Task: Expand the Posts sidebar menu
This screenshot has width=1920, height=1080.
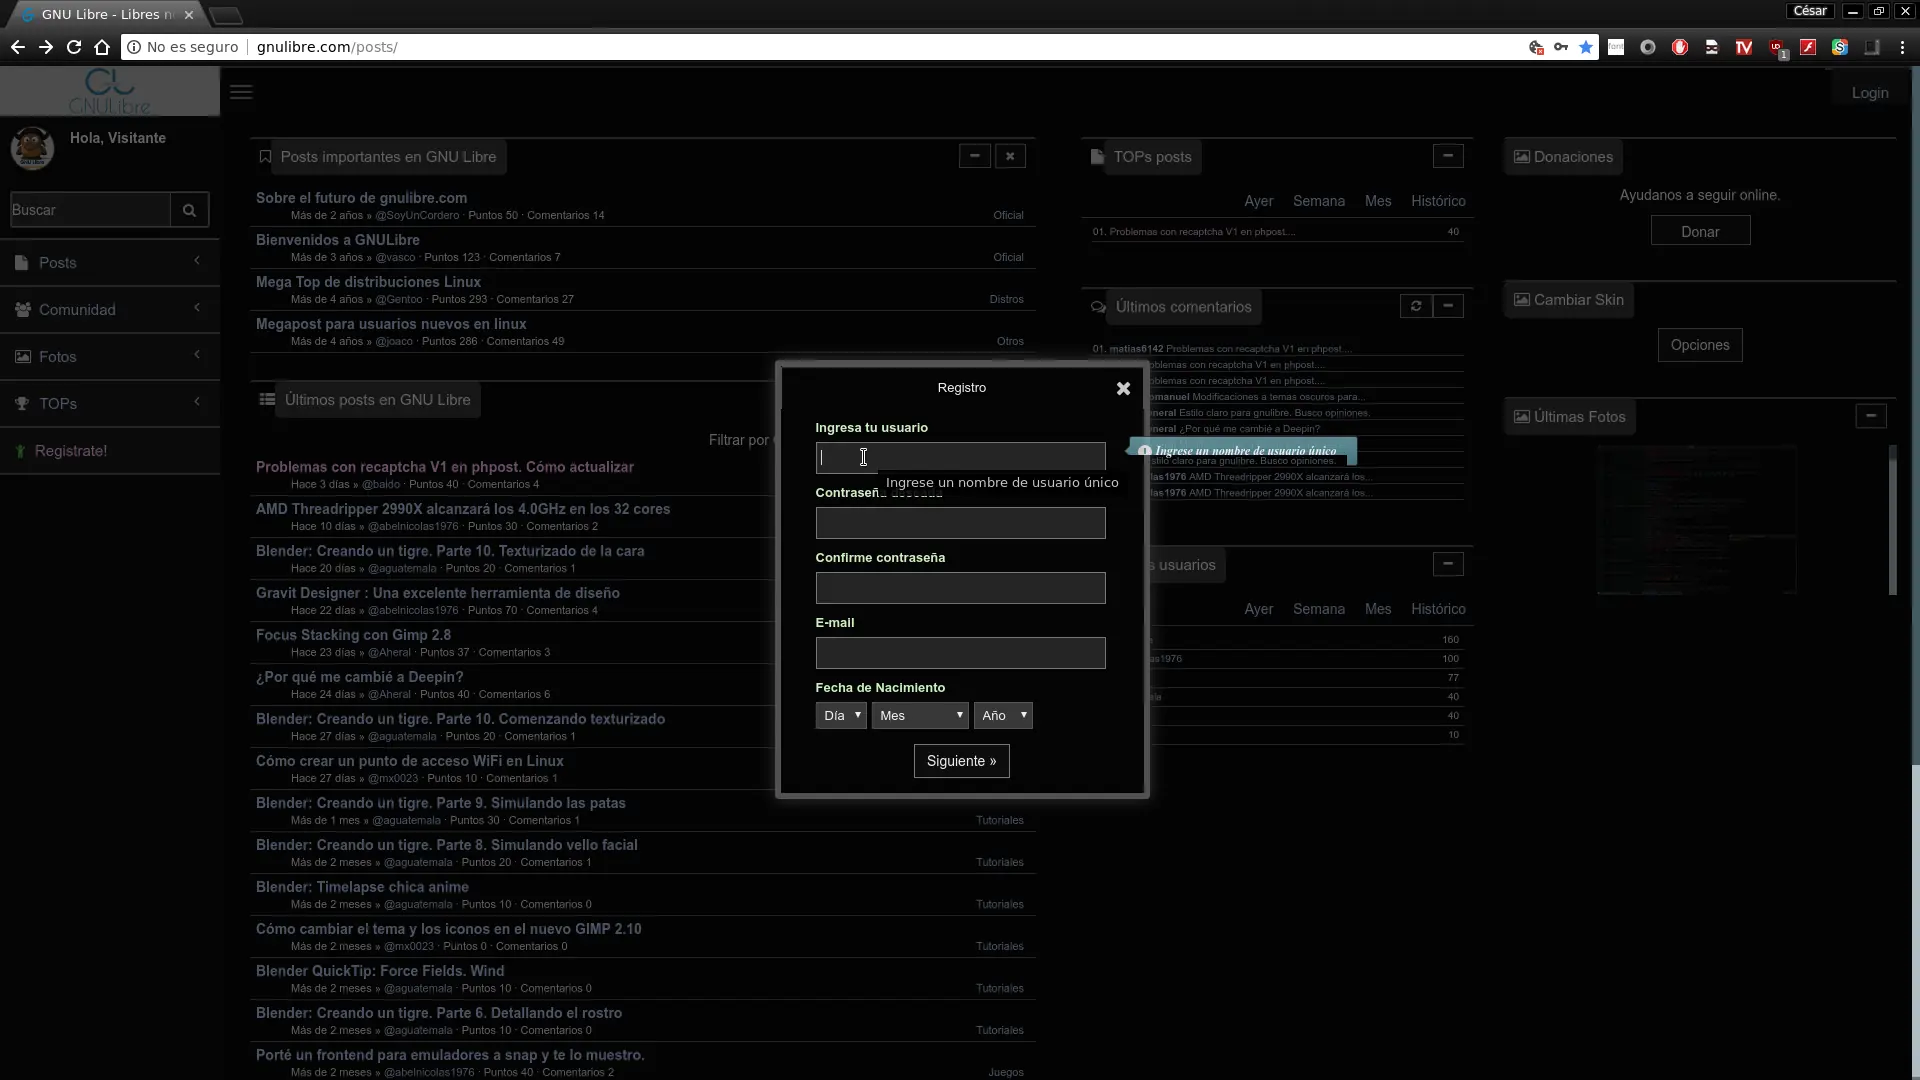Action: coord(110,262)
